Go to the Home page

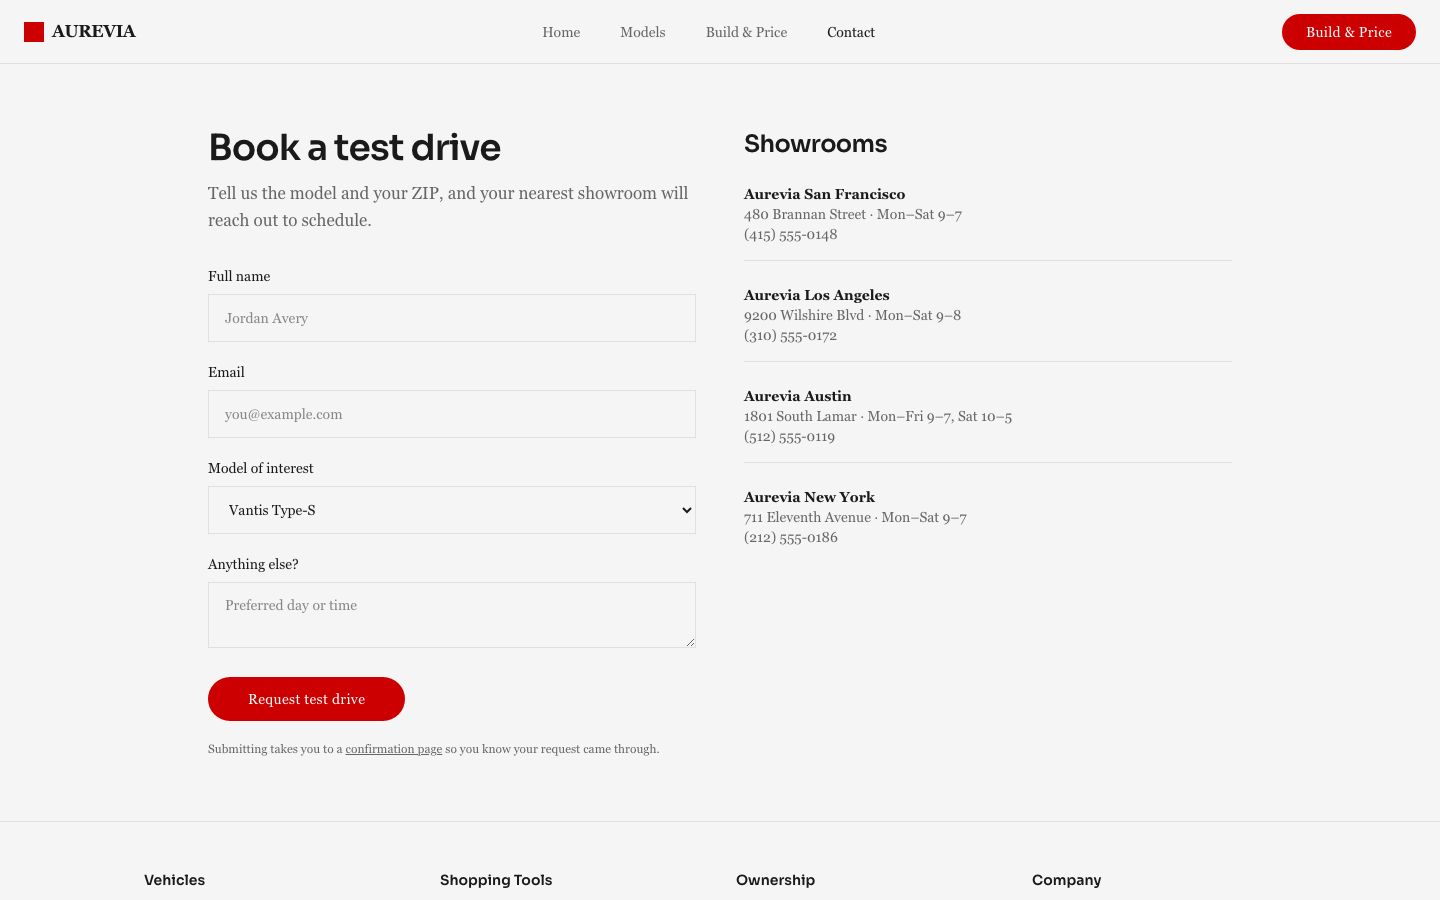(561, 32)
